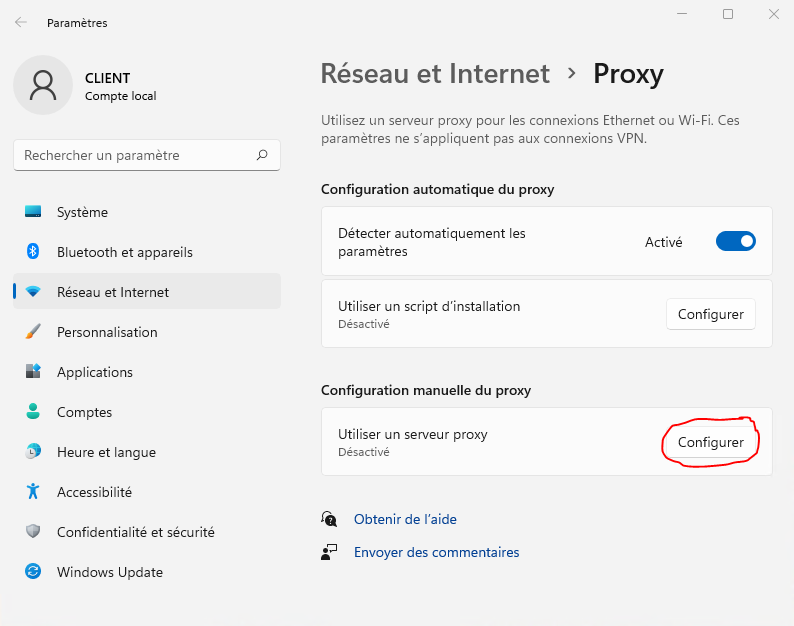This screenshot has height=626, width=794.
Task: Click Désactivé under Utiliser un serveur proxy
Action: click(364, 452)
